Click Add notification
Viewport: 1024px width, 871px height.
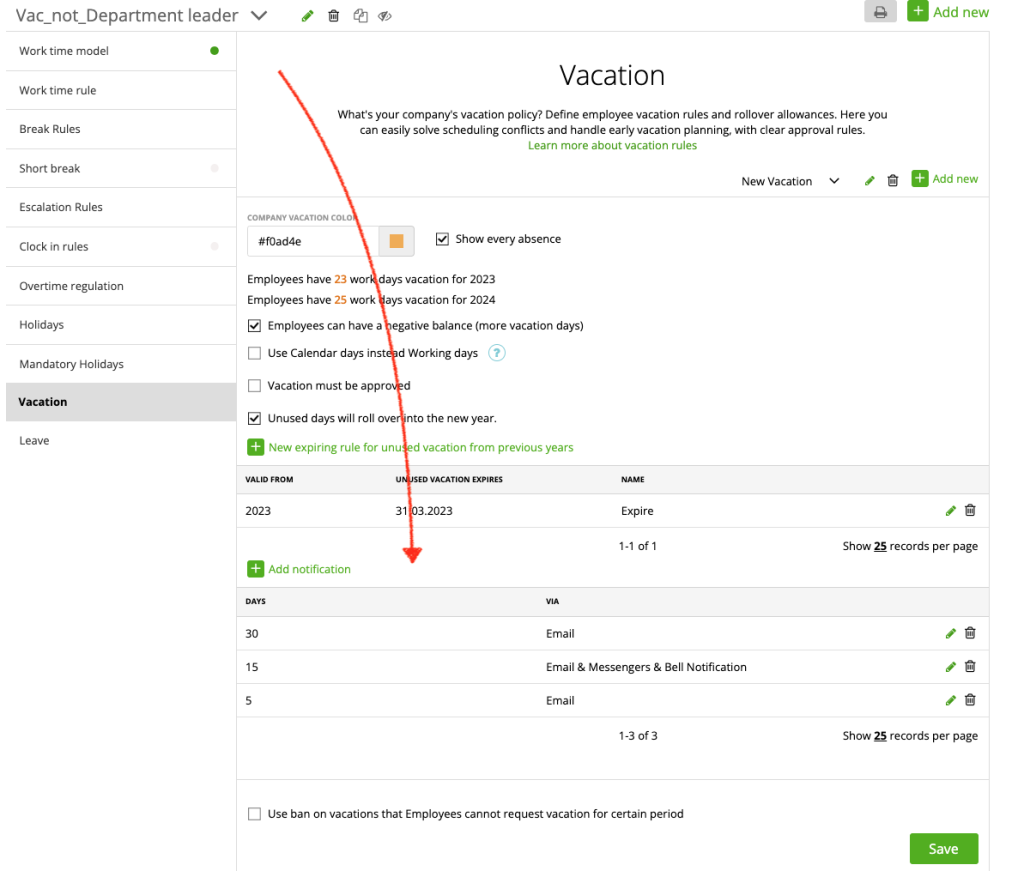(x=299, y=569)
